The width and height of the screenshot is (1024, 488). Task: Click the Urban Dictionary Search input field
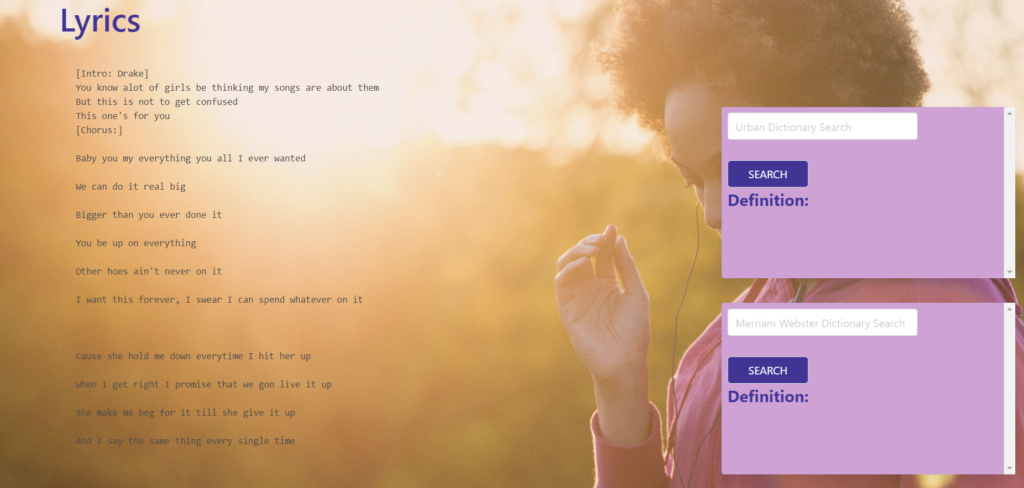click(x=821, y=127)
